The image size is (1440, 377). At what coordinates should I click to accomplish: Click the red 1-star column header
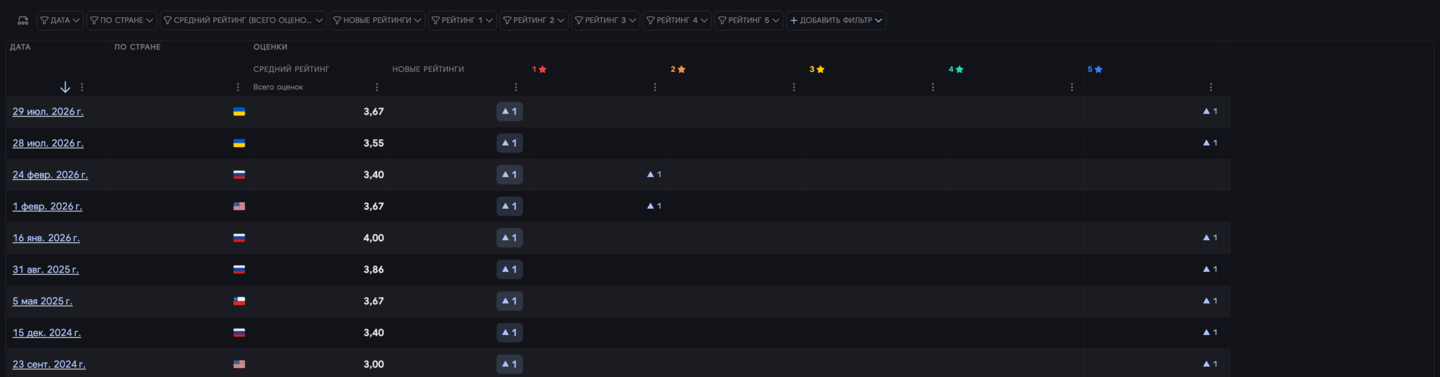539,69
